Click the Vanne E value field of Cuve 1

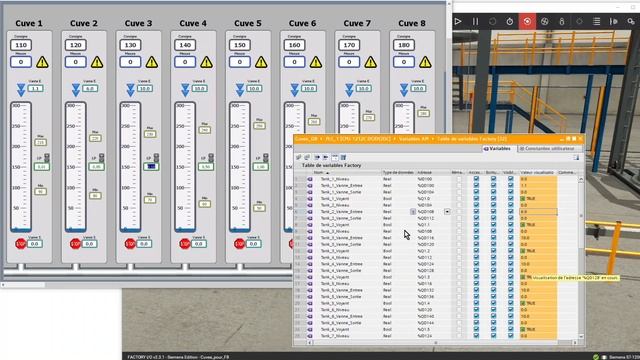click(x=36, y=89)
